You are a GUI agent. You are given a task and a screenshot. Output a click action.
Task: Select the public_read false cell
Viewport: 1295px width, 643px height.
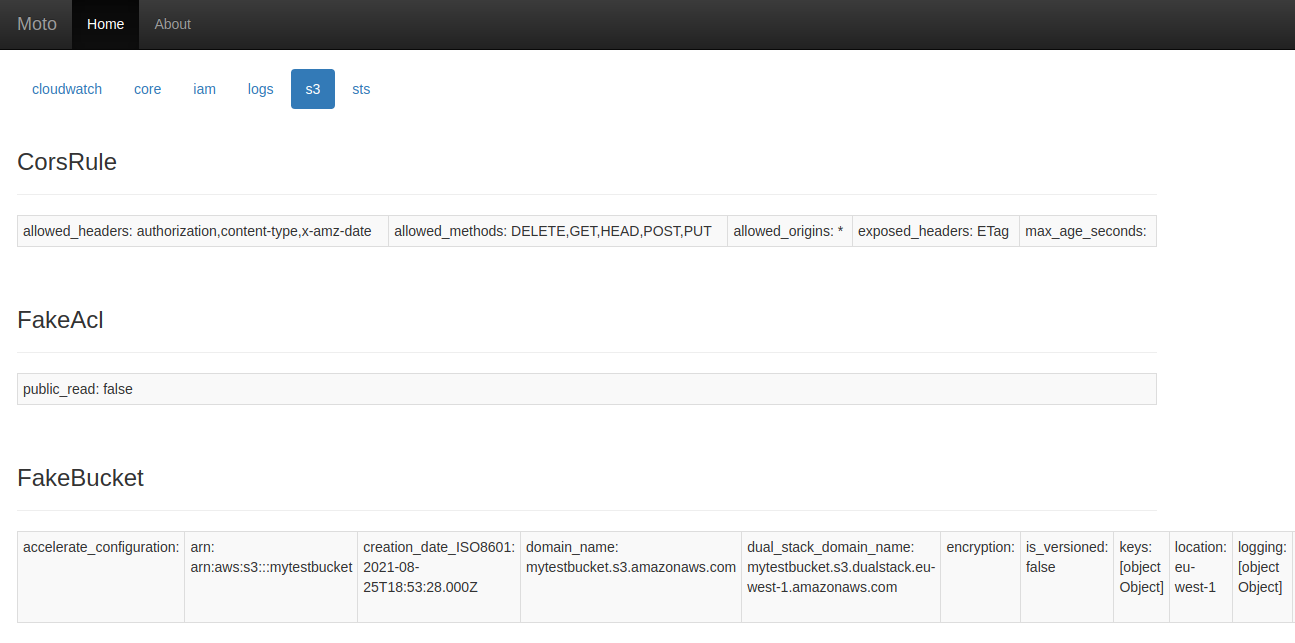pyautogui.click(x=77, y=389)
